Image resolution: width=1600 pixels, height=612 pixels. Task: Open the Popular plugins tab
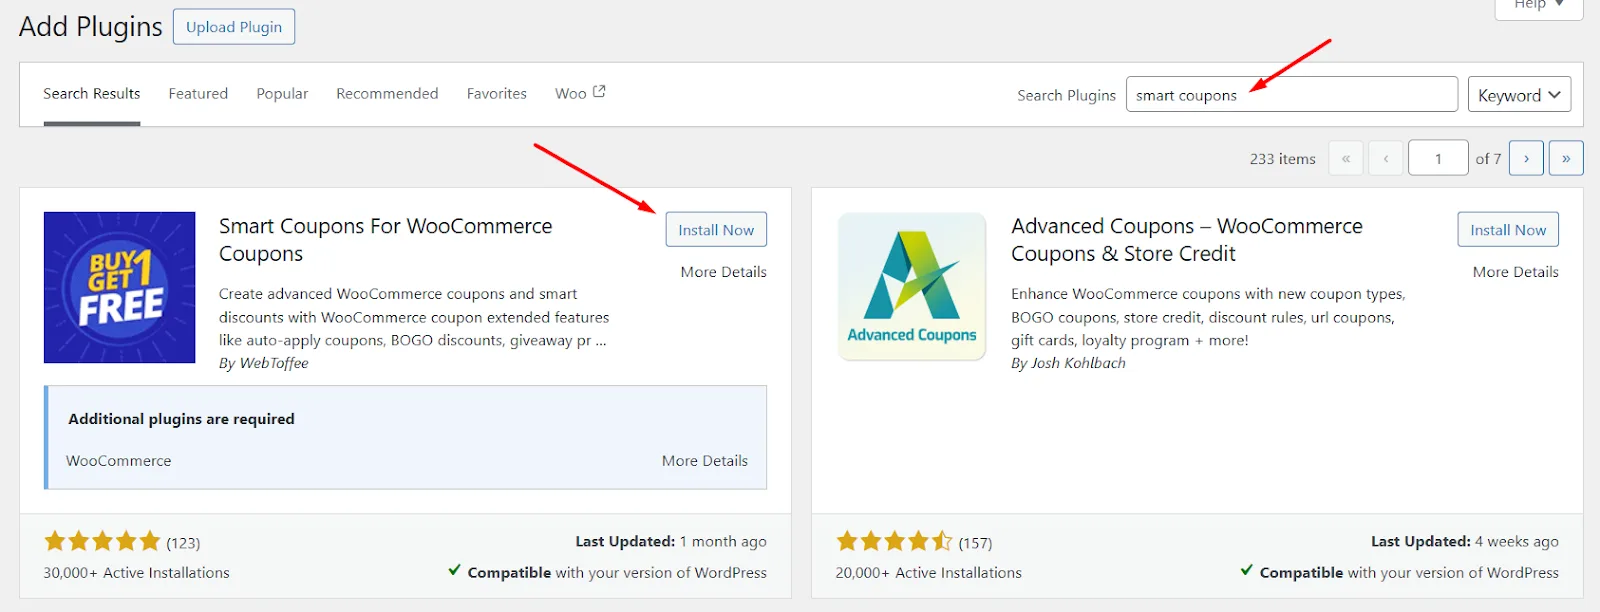tap(282, 94)
